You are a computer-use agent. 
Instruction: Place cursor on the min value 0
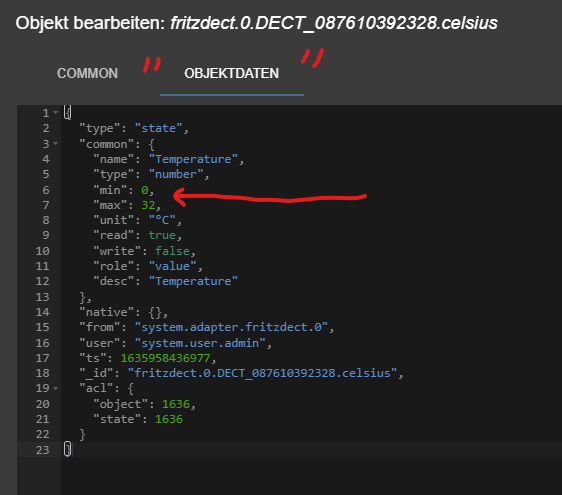(x=145, y=190)
